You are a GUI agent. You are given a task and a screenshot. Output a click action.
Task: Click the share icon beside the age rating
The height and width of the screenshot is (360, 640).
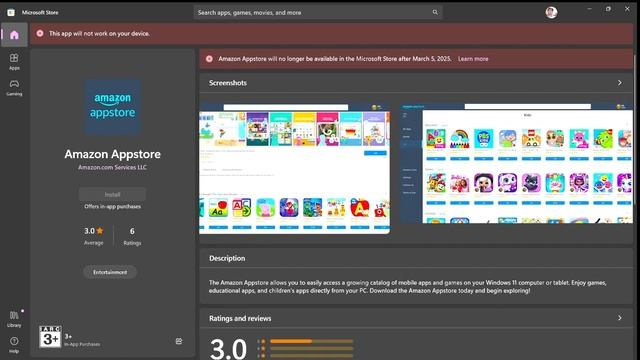point(179,341)
